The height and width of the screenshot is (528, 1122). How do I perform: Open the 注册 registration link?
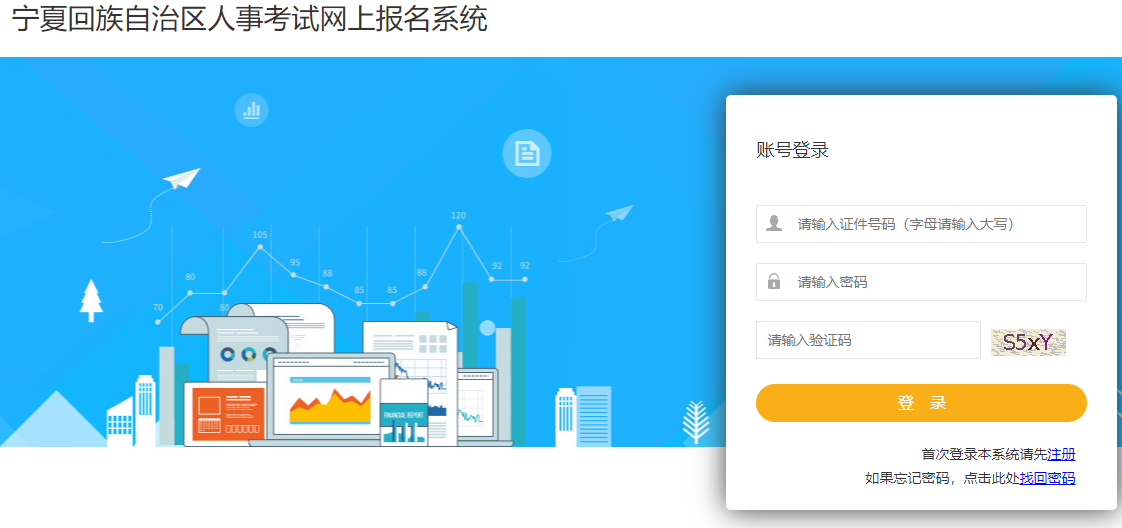[x=1061, y=454]
